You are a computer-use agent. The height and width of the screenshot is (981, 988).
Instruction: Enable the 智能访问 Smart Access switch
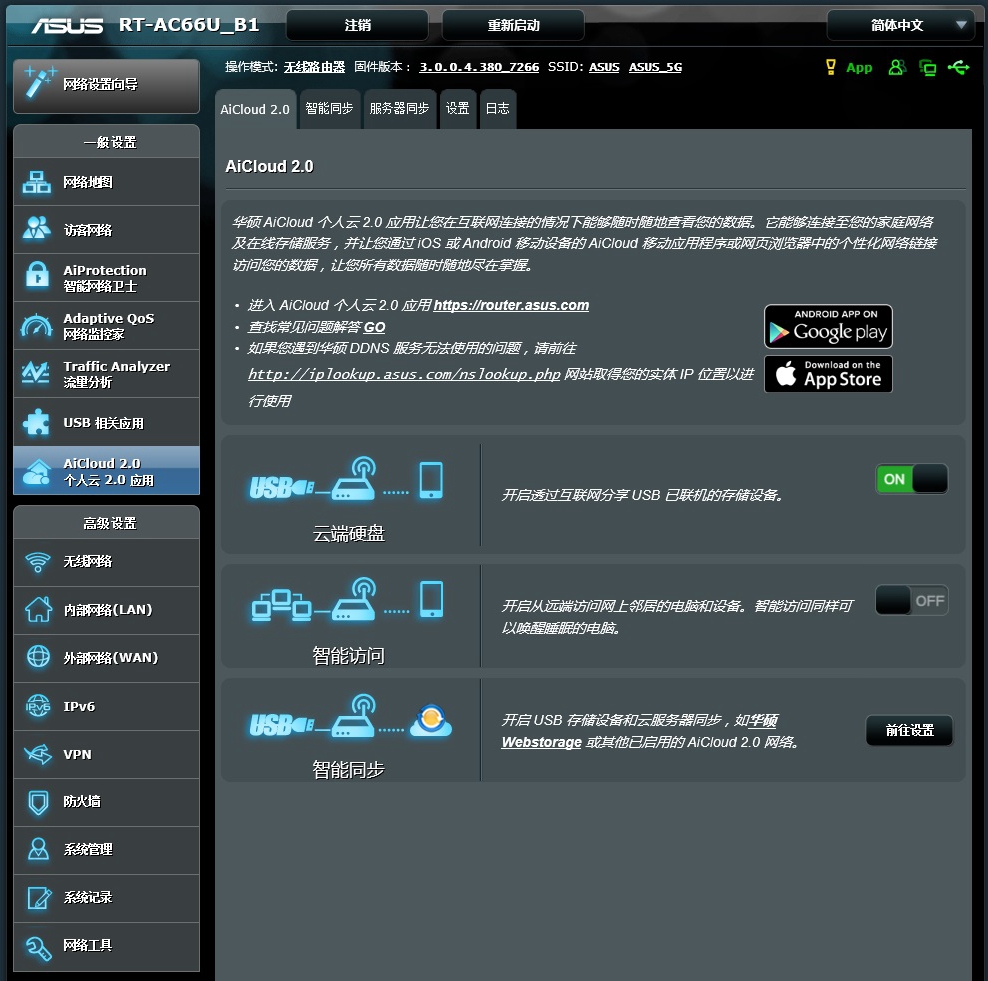click(x=911, y=600)
